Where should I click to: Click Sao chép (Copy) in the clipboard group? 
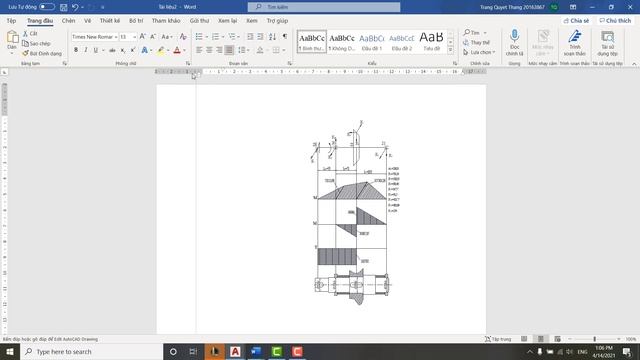(x=36, y=43)
